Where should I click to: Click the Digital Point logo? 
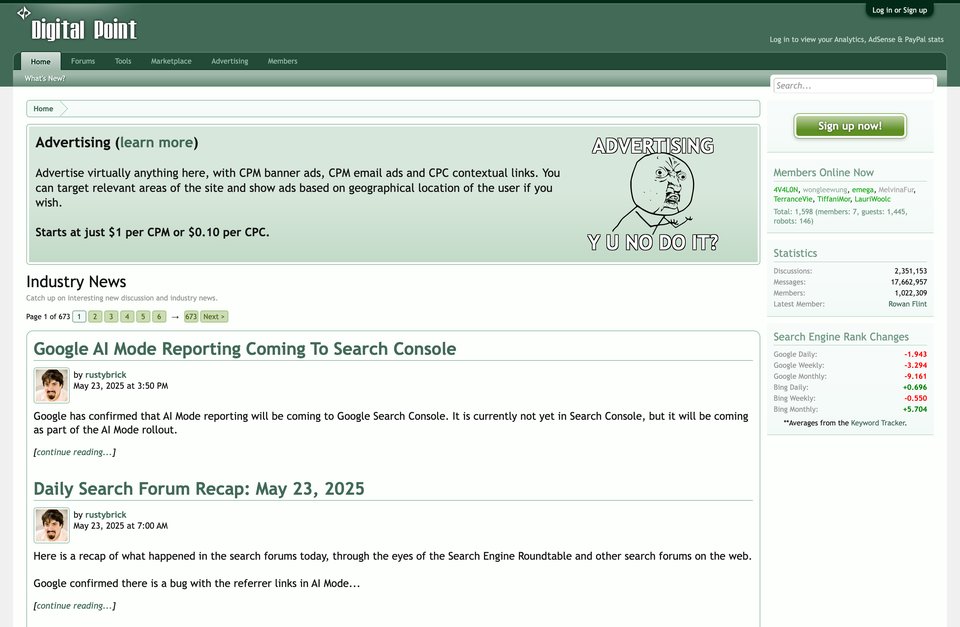(x=77, y=24)
